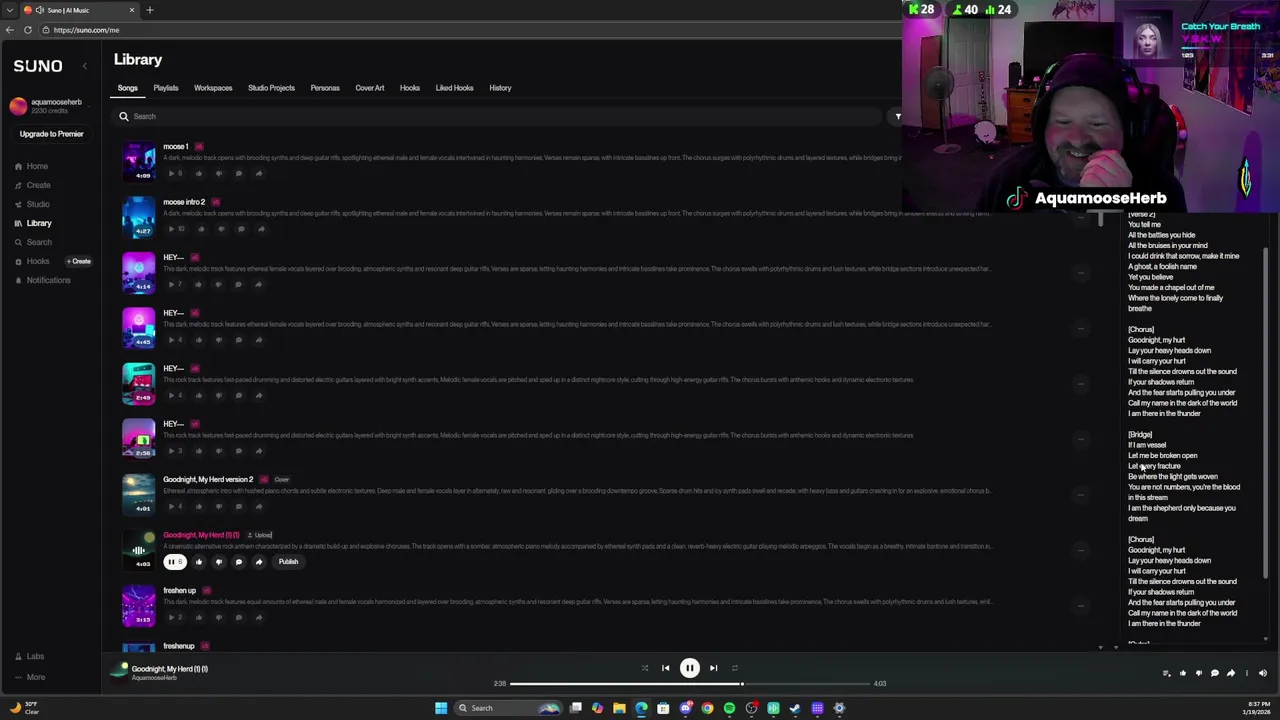Switch to the Workspaces tab
The image size is (1280, 720).
(x=213, y=88)
